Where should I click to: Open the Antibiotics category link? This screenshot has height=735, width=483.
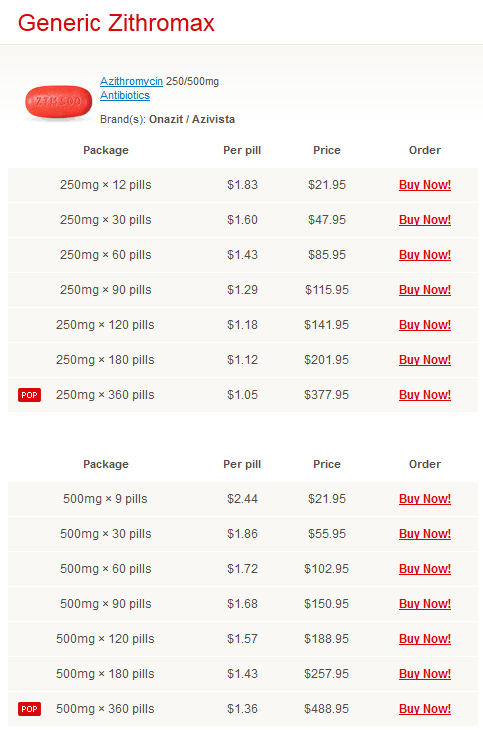125,95
